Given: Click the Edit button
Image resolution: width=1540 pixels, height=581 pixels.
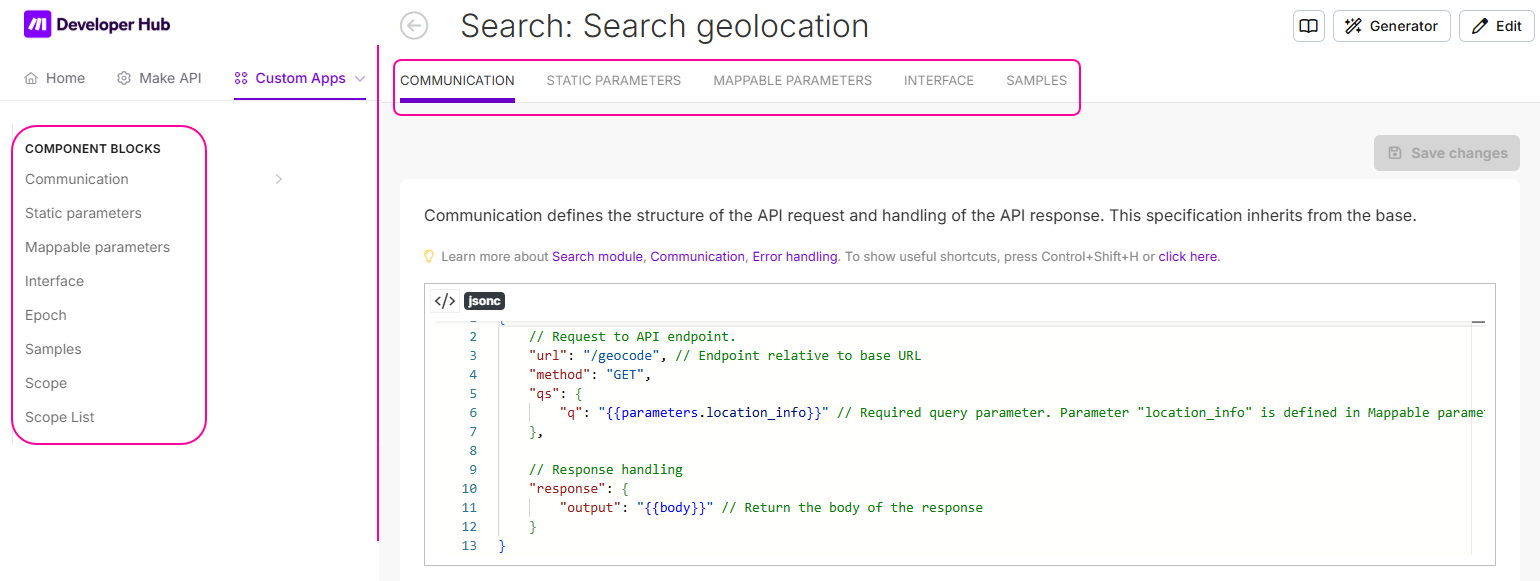Looking at the screenshot, I should coord(1496,26).
